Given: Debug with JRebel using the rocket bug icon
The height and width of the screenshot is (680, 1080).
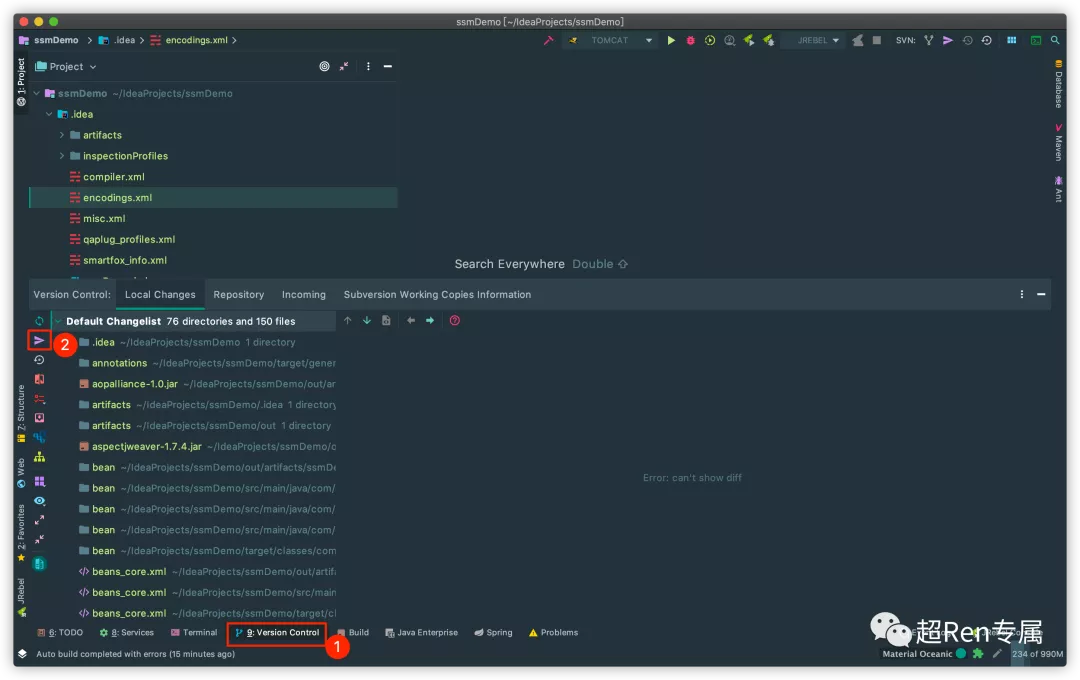Looking at the screenshot, I should tap(768, 40).
